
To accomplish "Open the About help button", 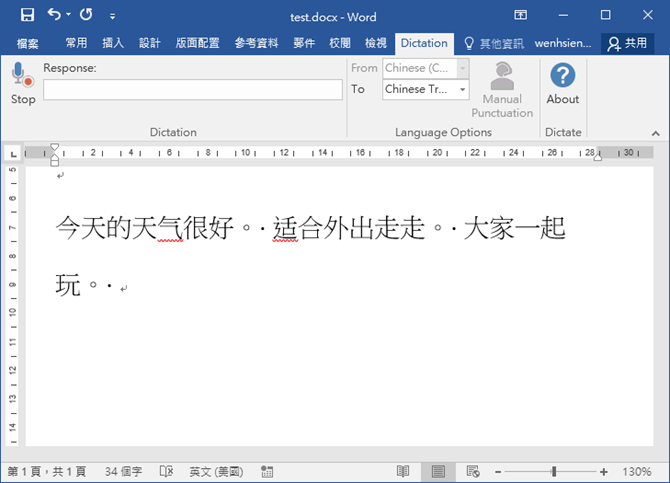I will [563, 84].
